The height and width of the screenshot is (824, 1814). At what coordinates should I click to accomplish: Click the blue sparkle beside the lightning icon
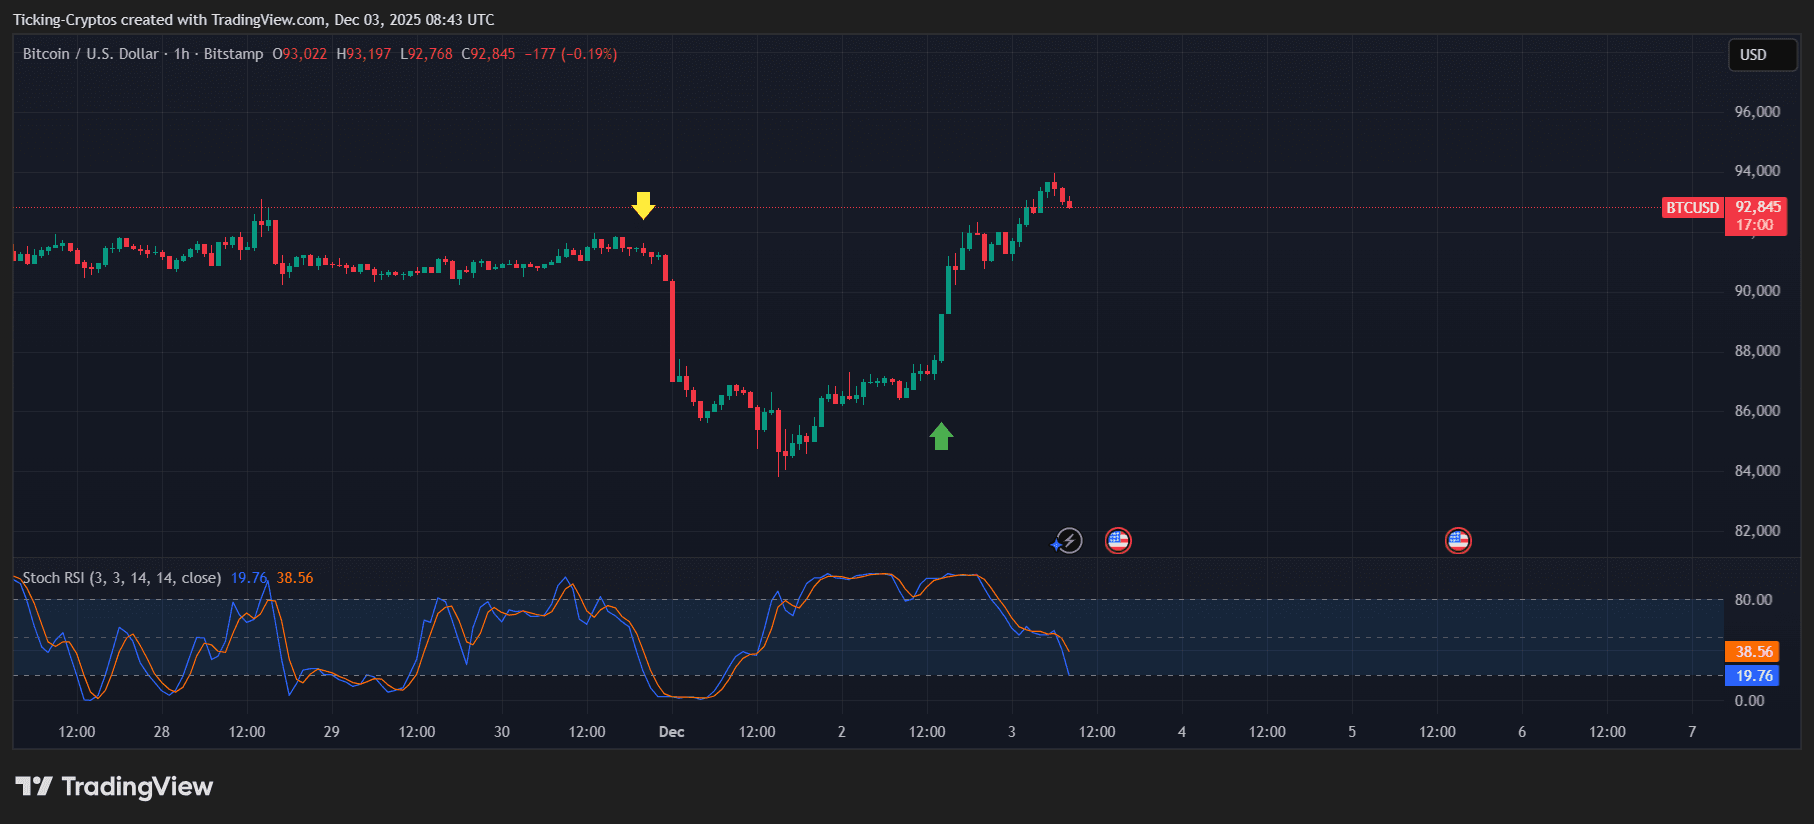(1056, 545)
